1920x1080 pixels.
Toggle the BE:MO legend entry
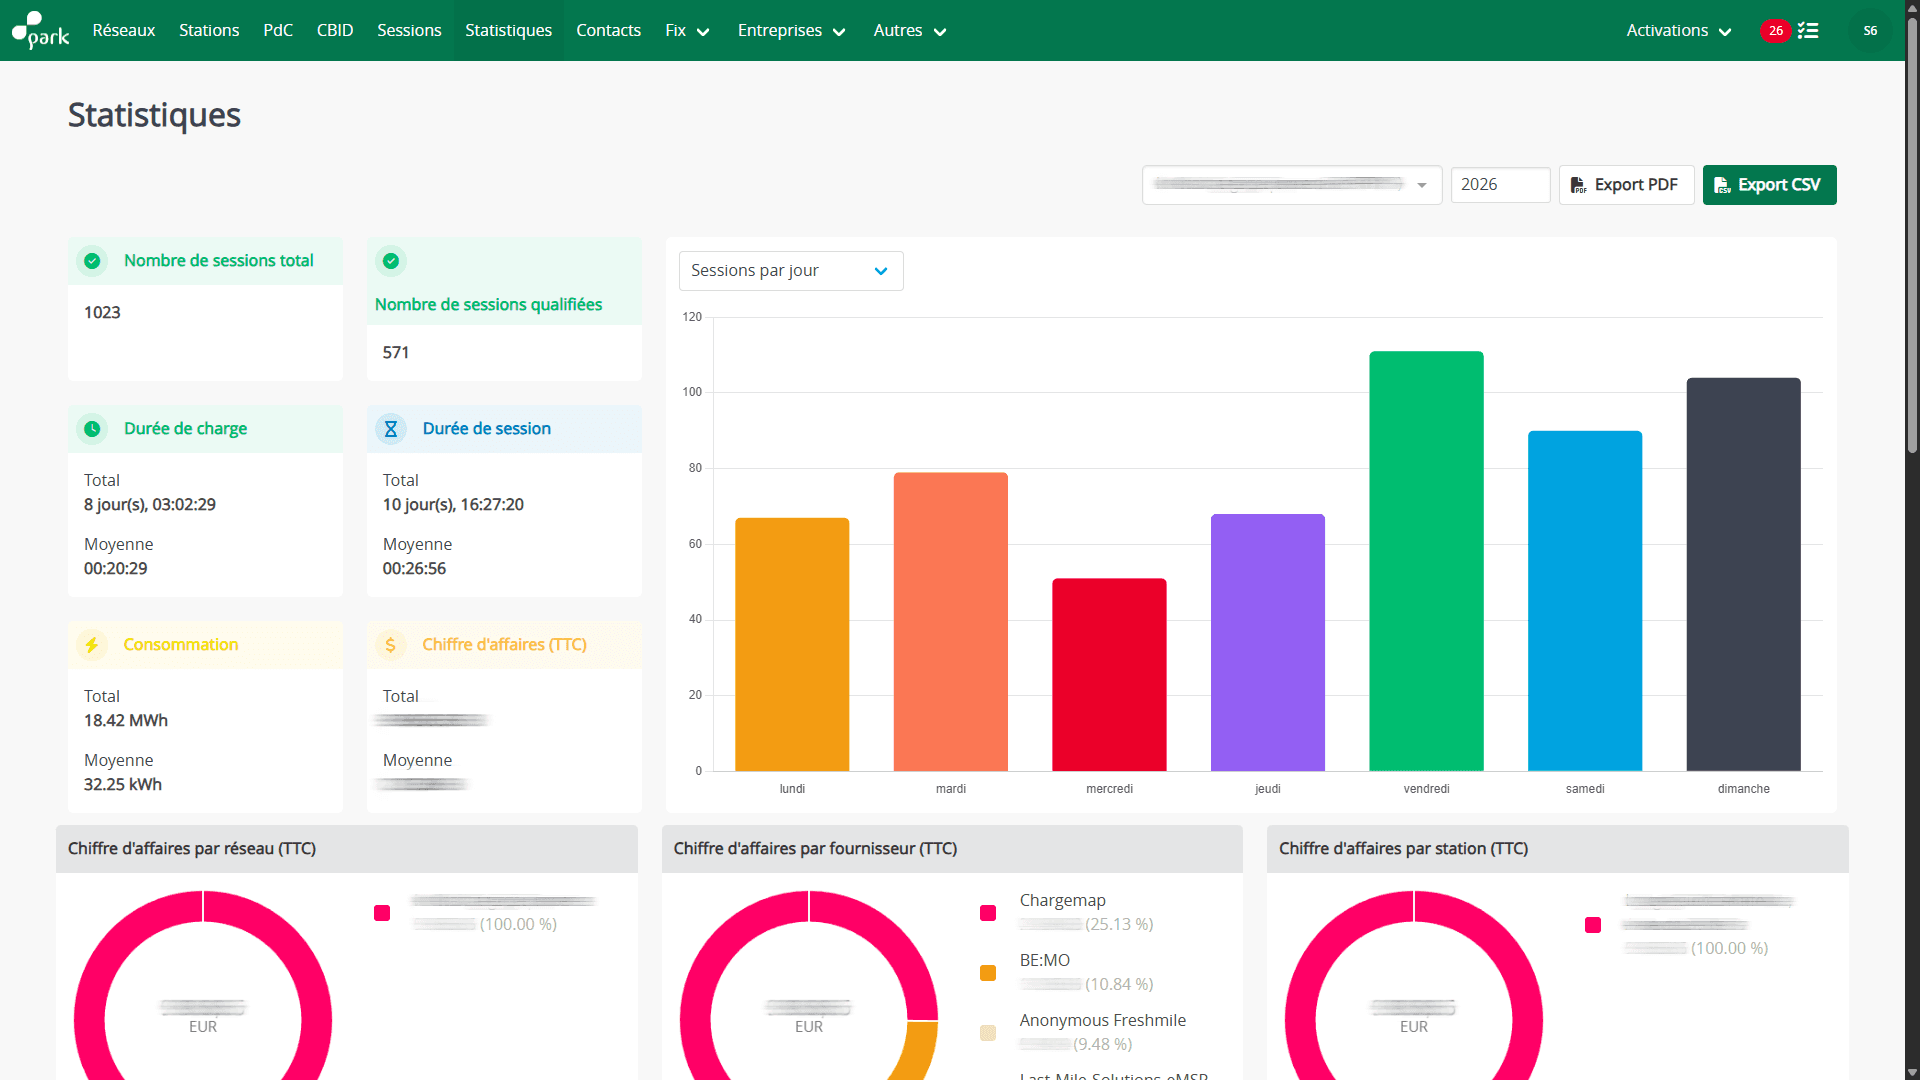1044,961
